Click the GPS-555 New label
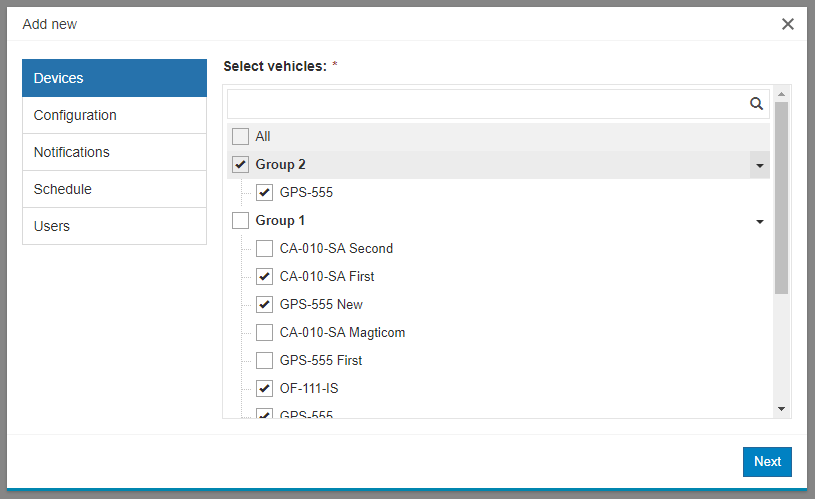Image resolution: width=815 pixels, height=499 pixels. 321,305
